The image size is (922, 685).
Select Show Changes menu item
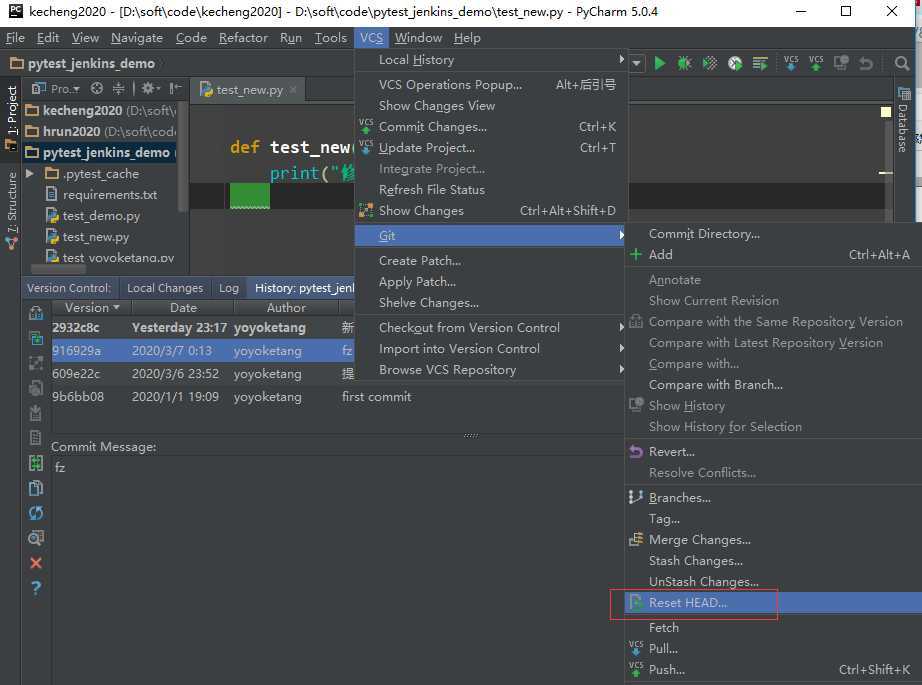tap(492, 210)
